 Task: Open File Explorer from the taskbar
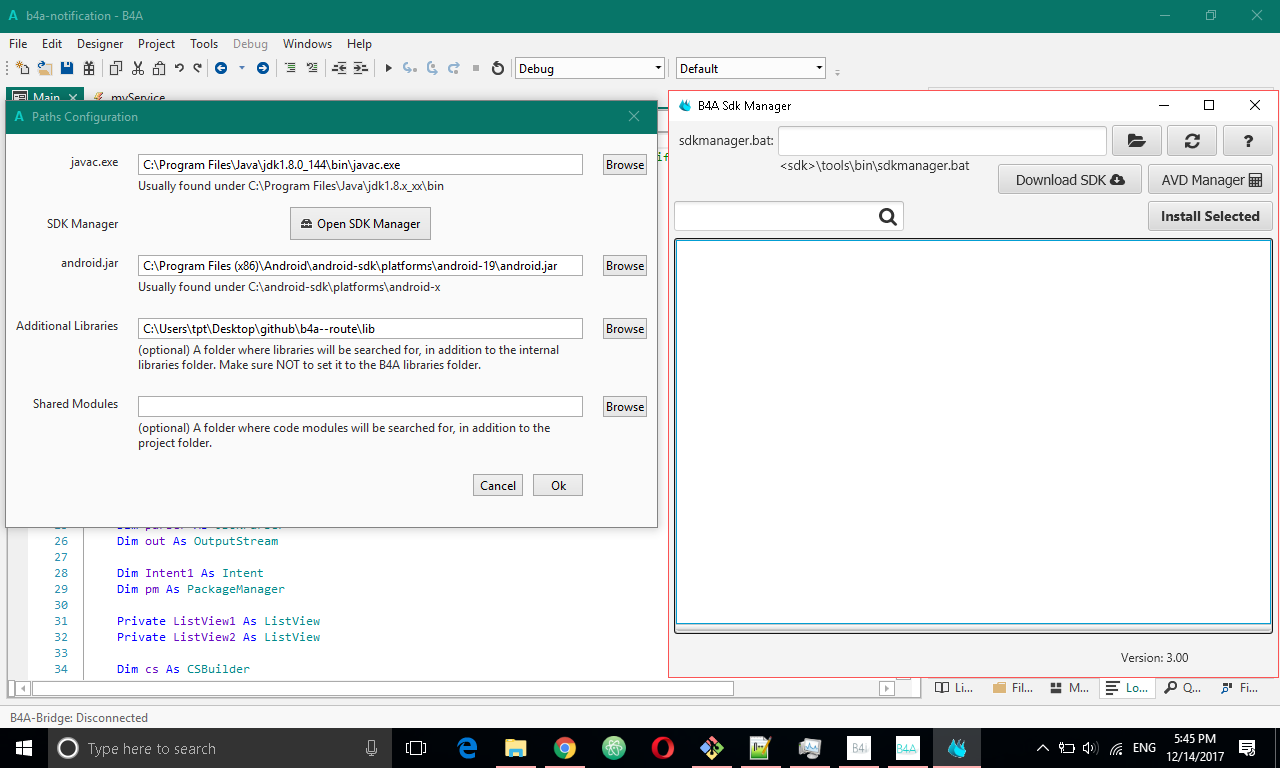tap(516, 748)
